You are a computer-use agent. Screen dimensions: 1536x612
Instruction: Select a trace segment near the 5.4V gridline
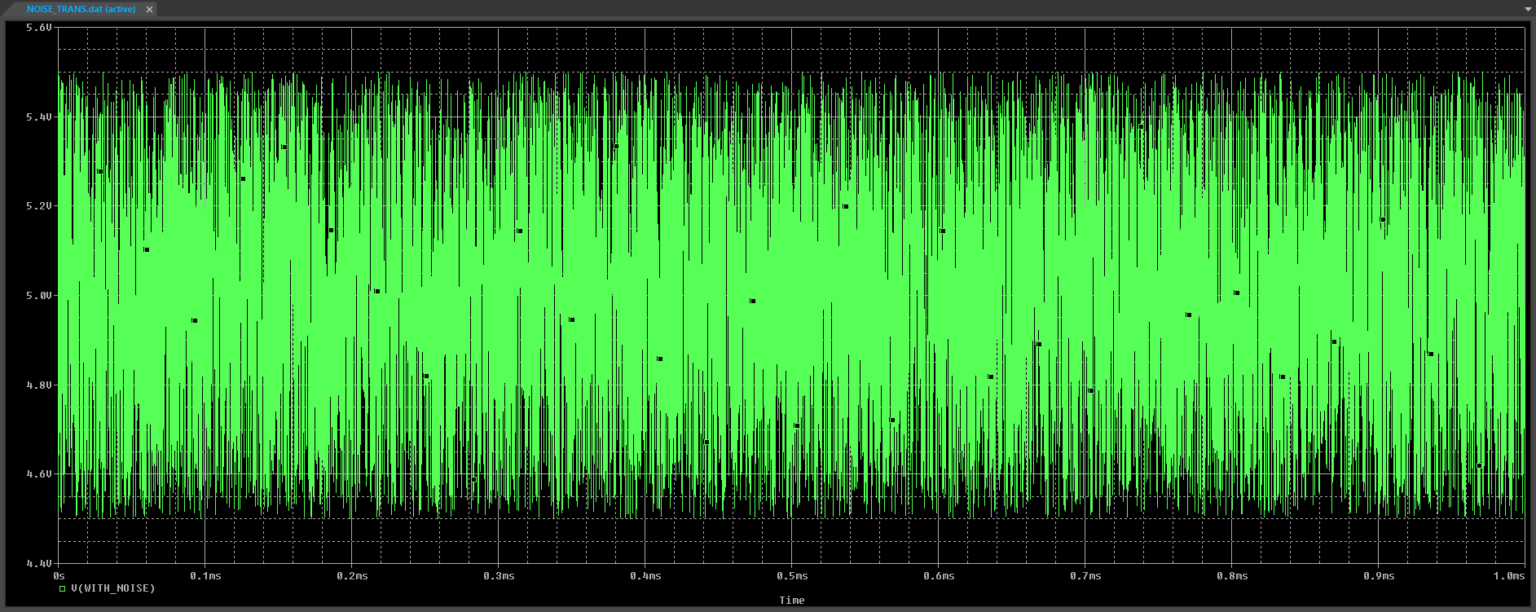pos(400,118)
